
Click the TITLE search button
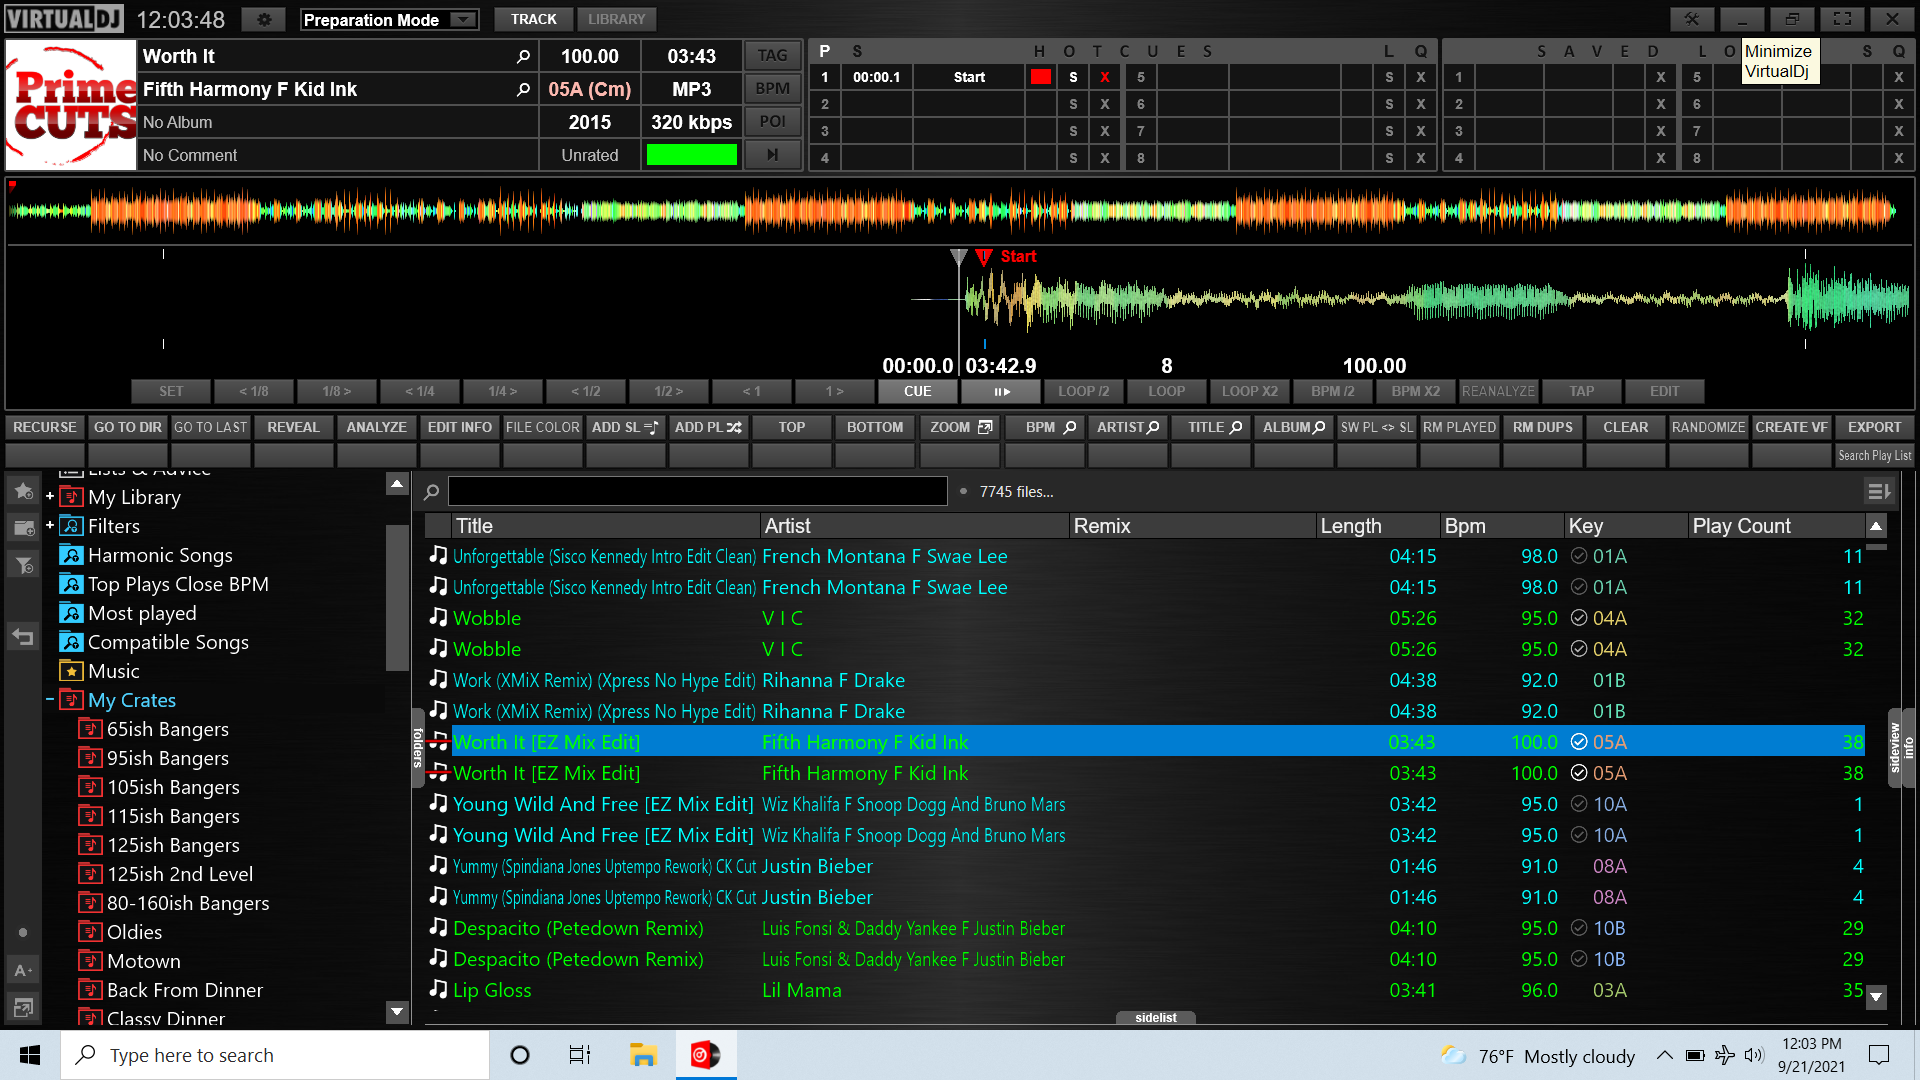1212,427
